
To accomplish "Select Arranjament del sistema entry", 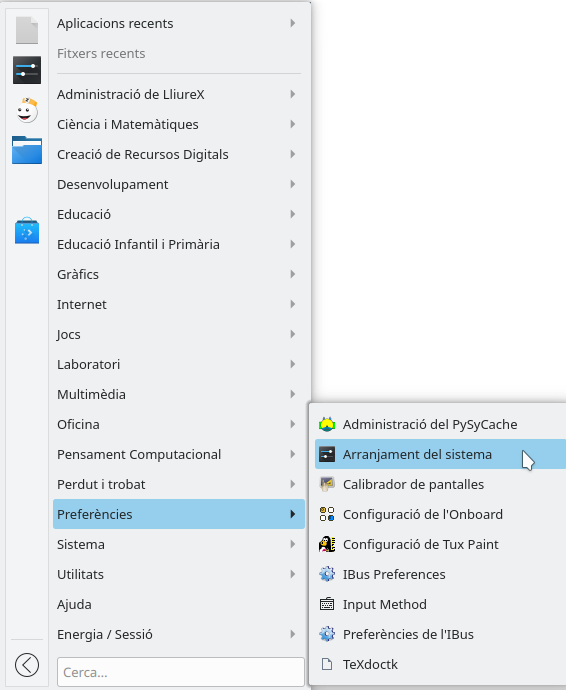I will (x=440, y=454).
